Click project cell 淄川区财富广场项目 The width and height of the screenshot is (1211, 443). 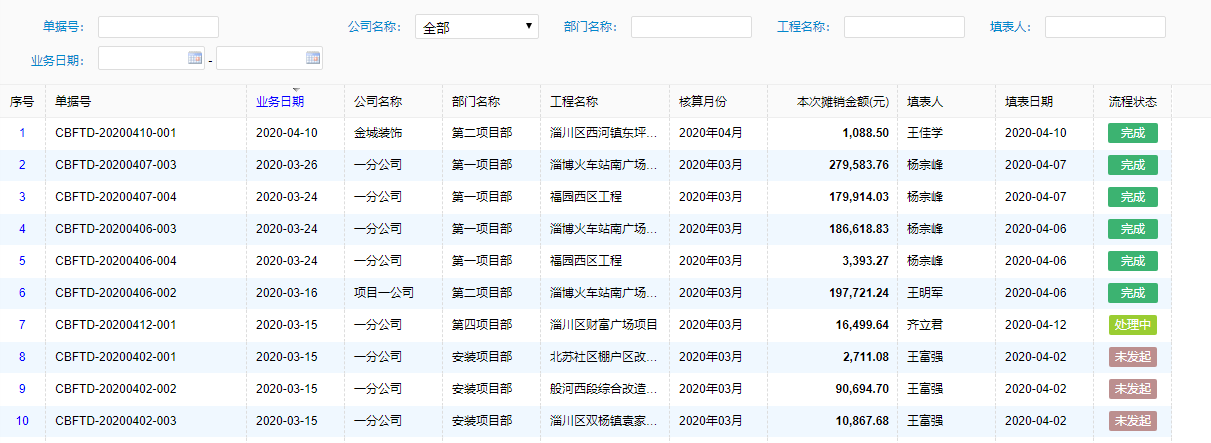tap(604, 325)
